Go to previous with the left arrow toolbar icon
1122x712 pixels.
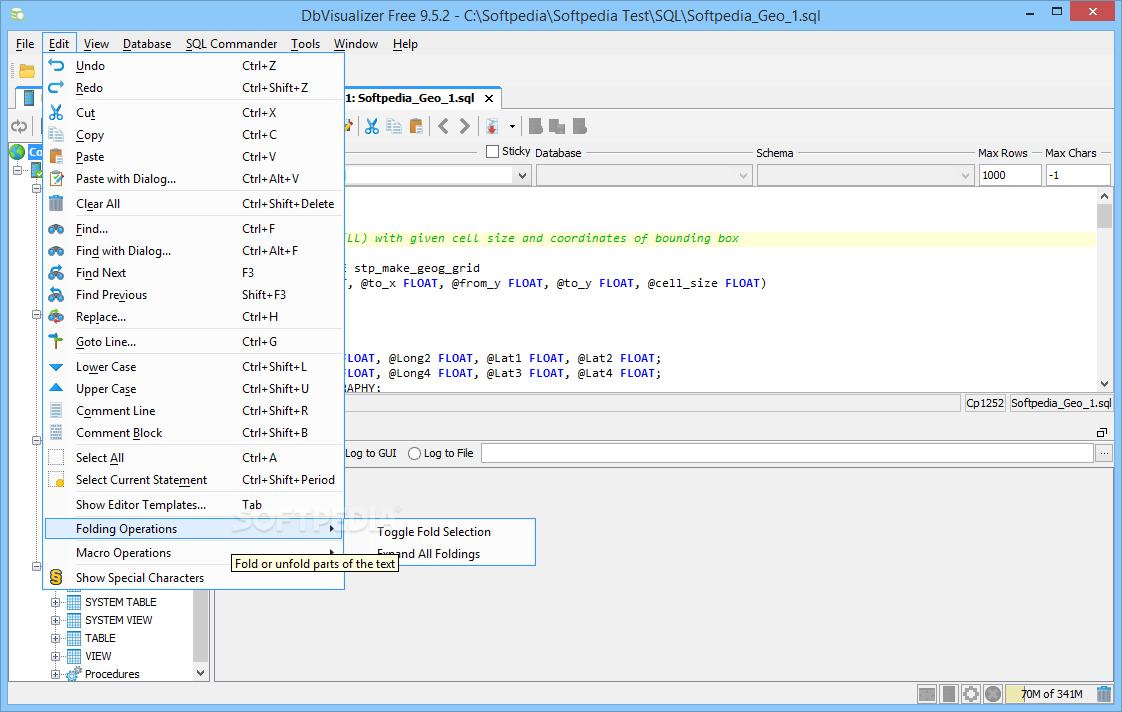click(444, 127)
